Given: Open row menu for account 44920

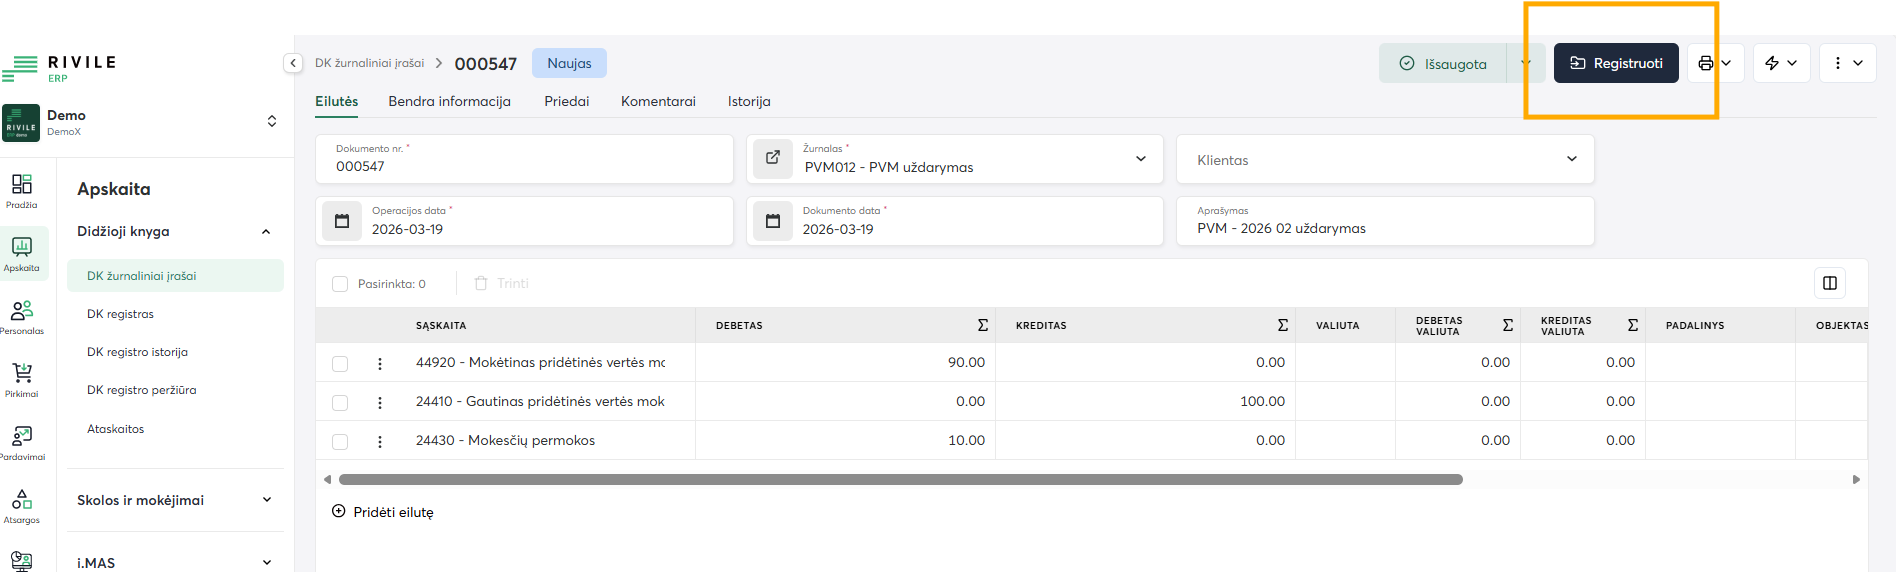Looking at the screenshot, I should point(380,364).
